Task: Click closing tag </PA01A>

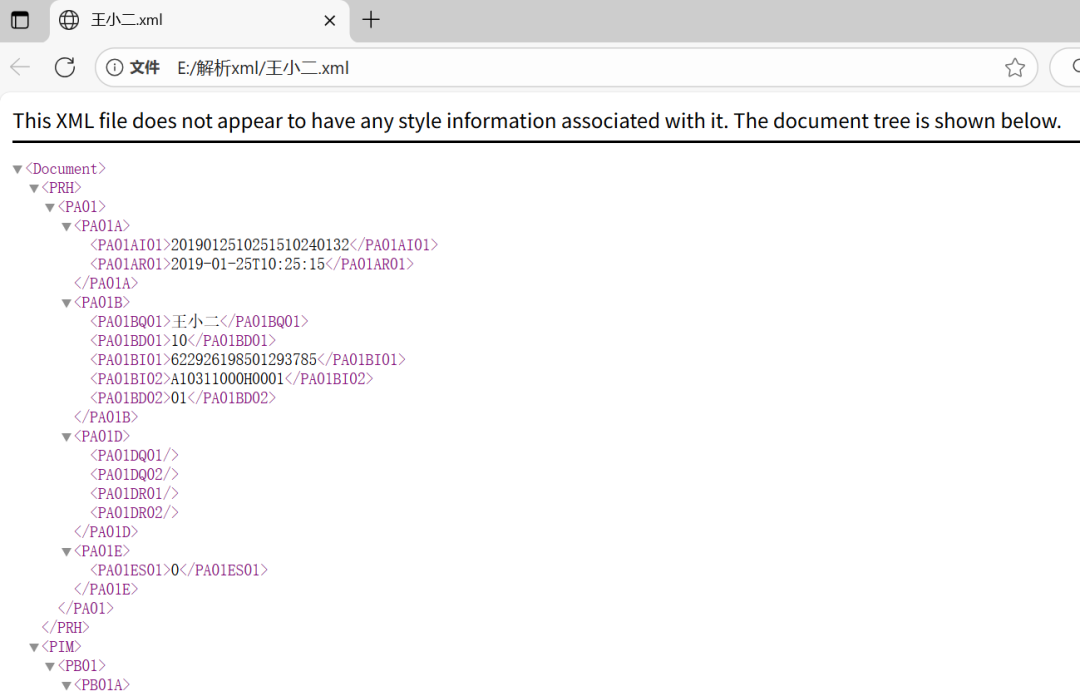Action: click(106, 283)
